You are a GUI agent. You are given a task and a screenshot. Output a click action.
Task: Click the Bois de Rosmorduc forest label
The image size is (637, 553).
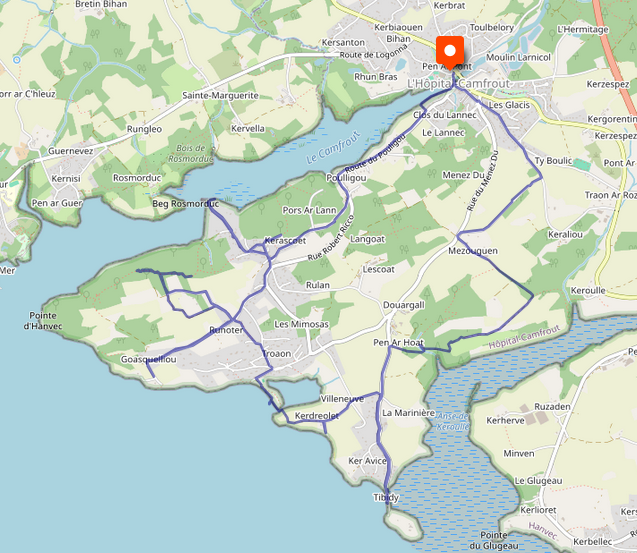pyautogui.click(x=191, y=153)
